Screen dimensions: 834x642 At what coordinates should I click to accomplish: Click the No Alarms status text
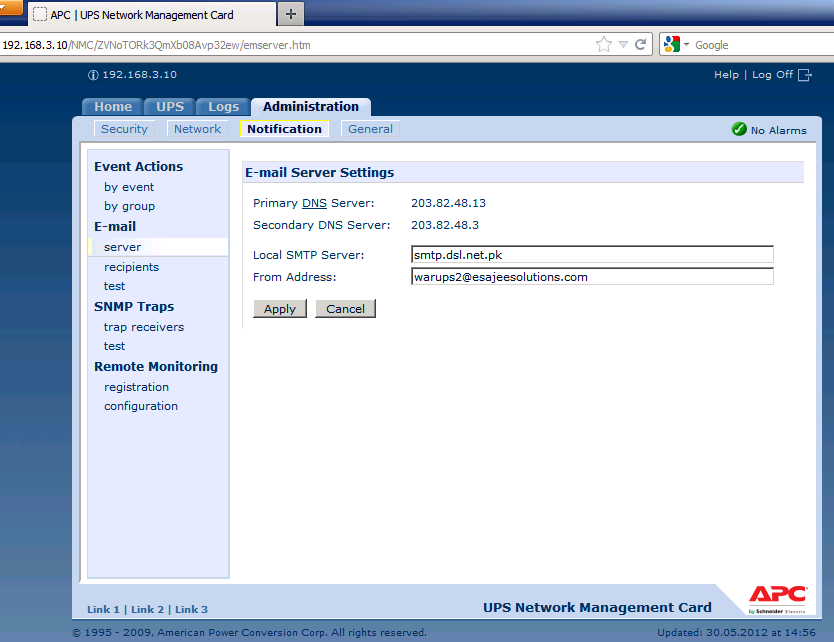point(779,130)
